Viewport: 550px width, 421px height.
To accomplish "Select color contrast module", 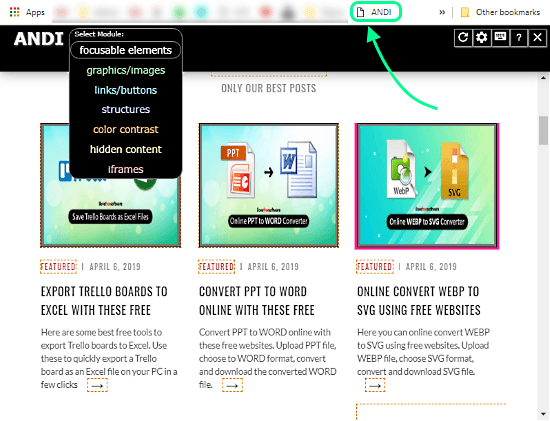I will pos(126,129).
